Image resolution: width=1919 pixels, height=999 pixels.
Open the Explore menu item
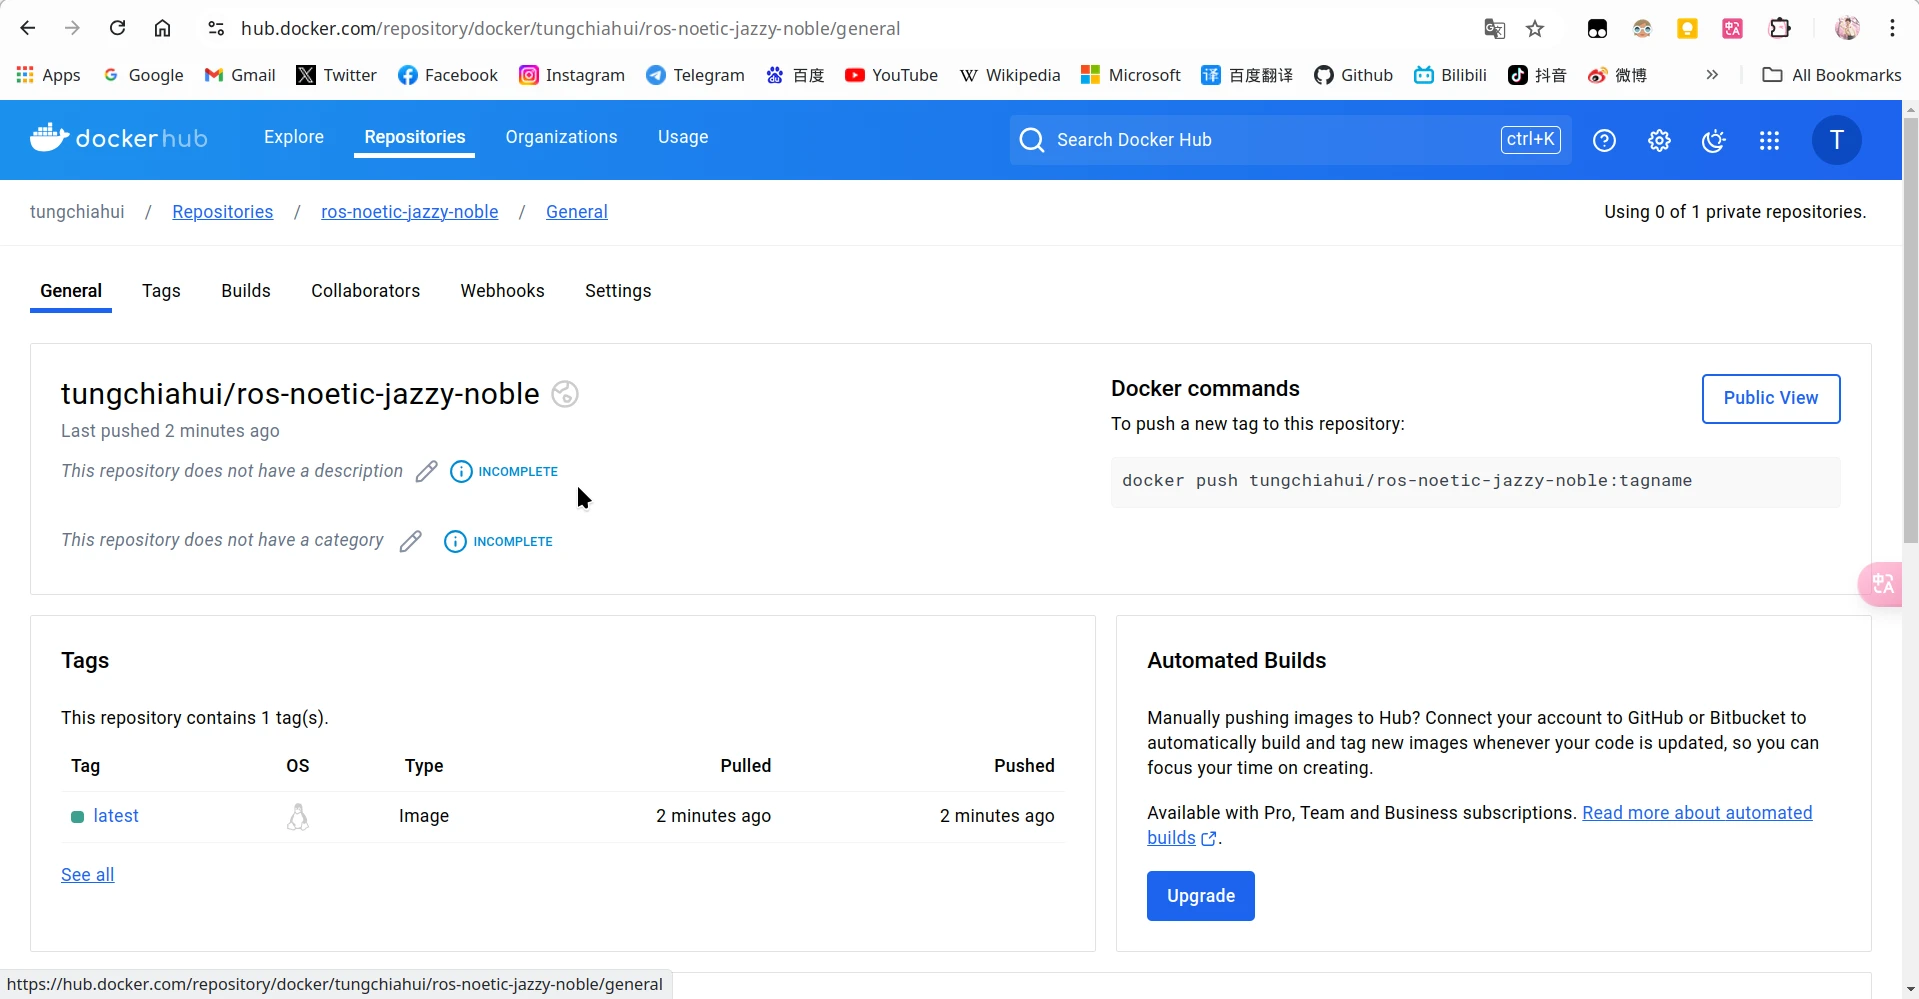(x=294, y=137)
